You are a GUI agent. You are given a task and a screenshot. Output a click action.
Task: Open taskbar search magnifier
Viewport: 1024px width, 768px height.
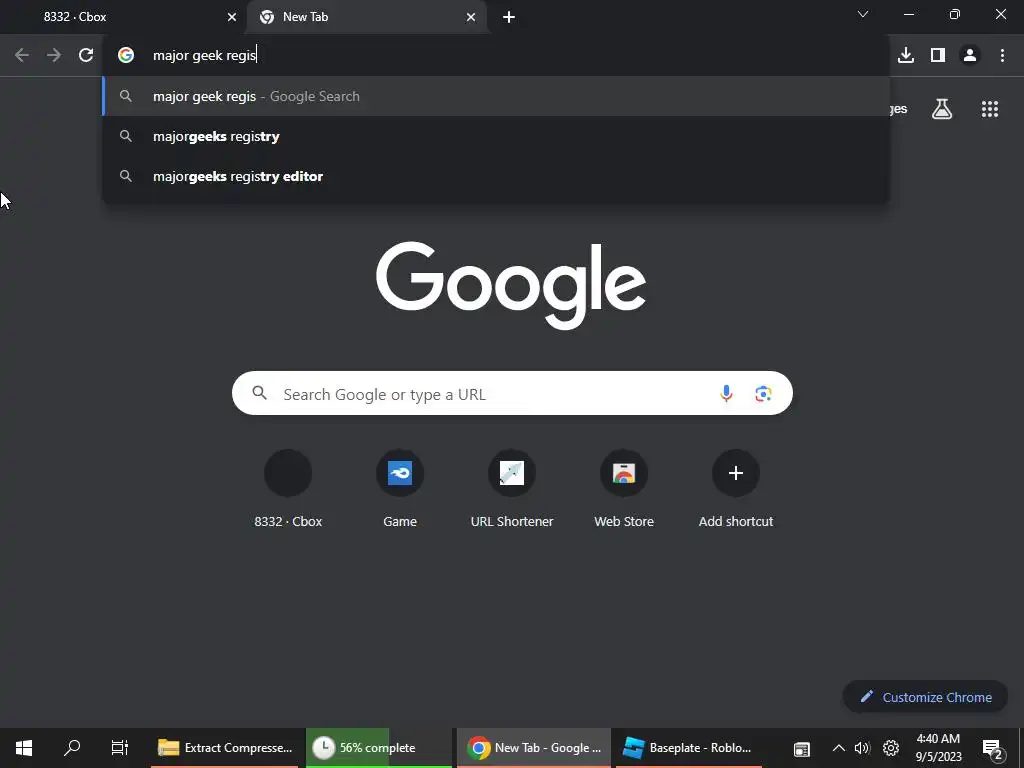click(72, 748)
